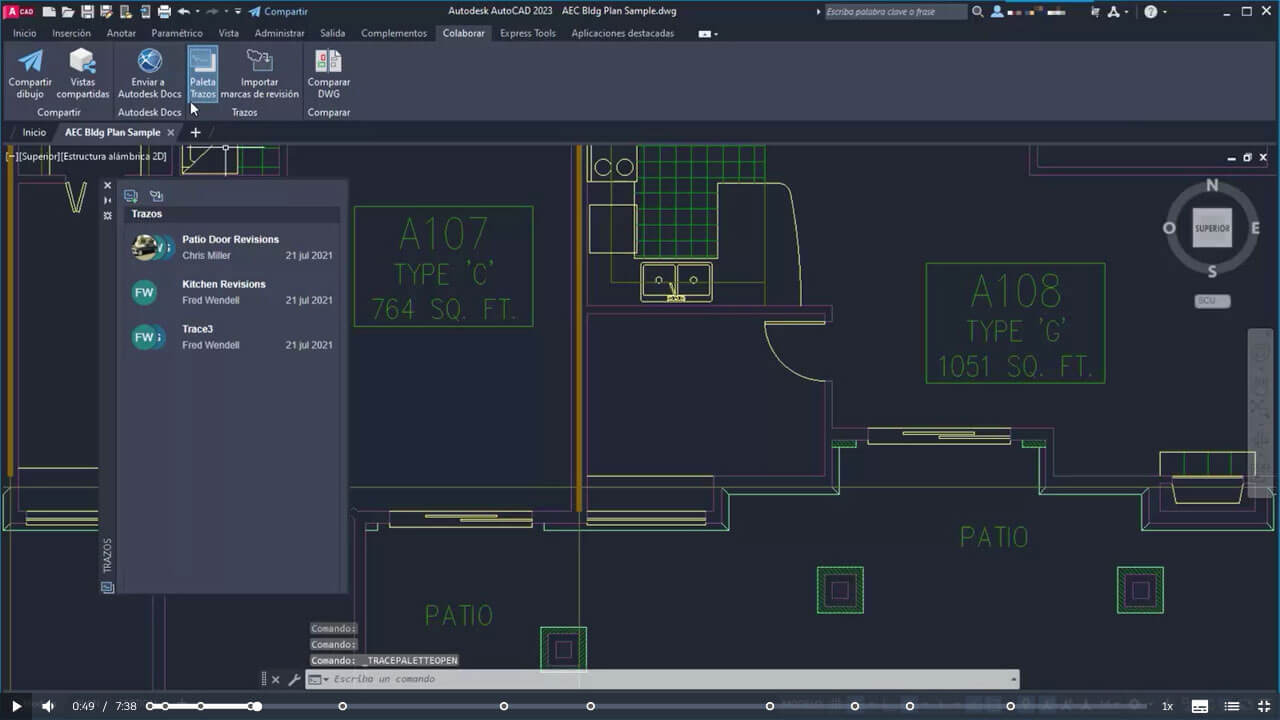Screen dimensions: 1280x720
Task: Open the Anotar ribbon tab
Action: tap(121, 33)
